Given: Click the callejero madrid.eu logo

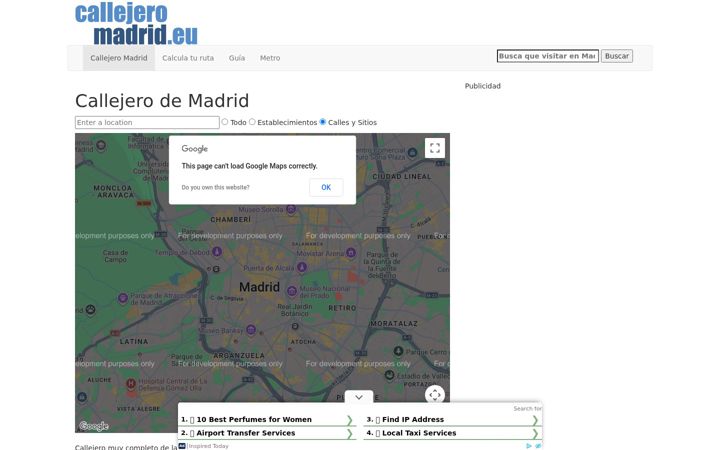Looking at the screenshot, I should (136, 24).
